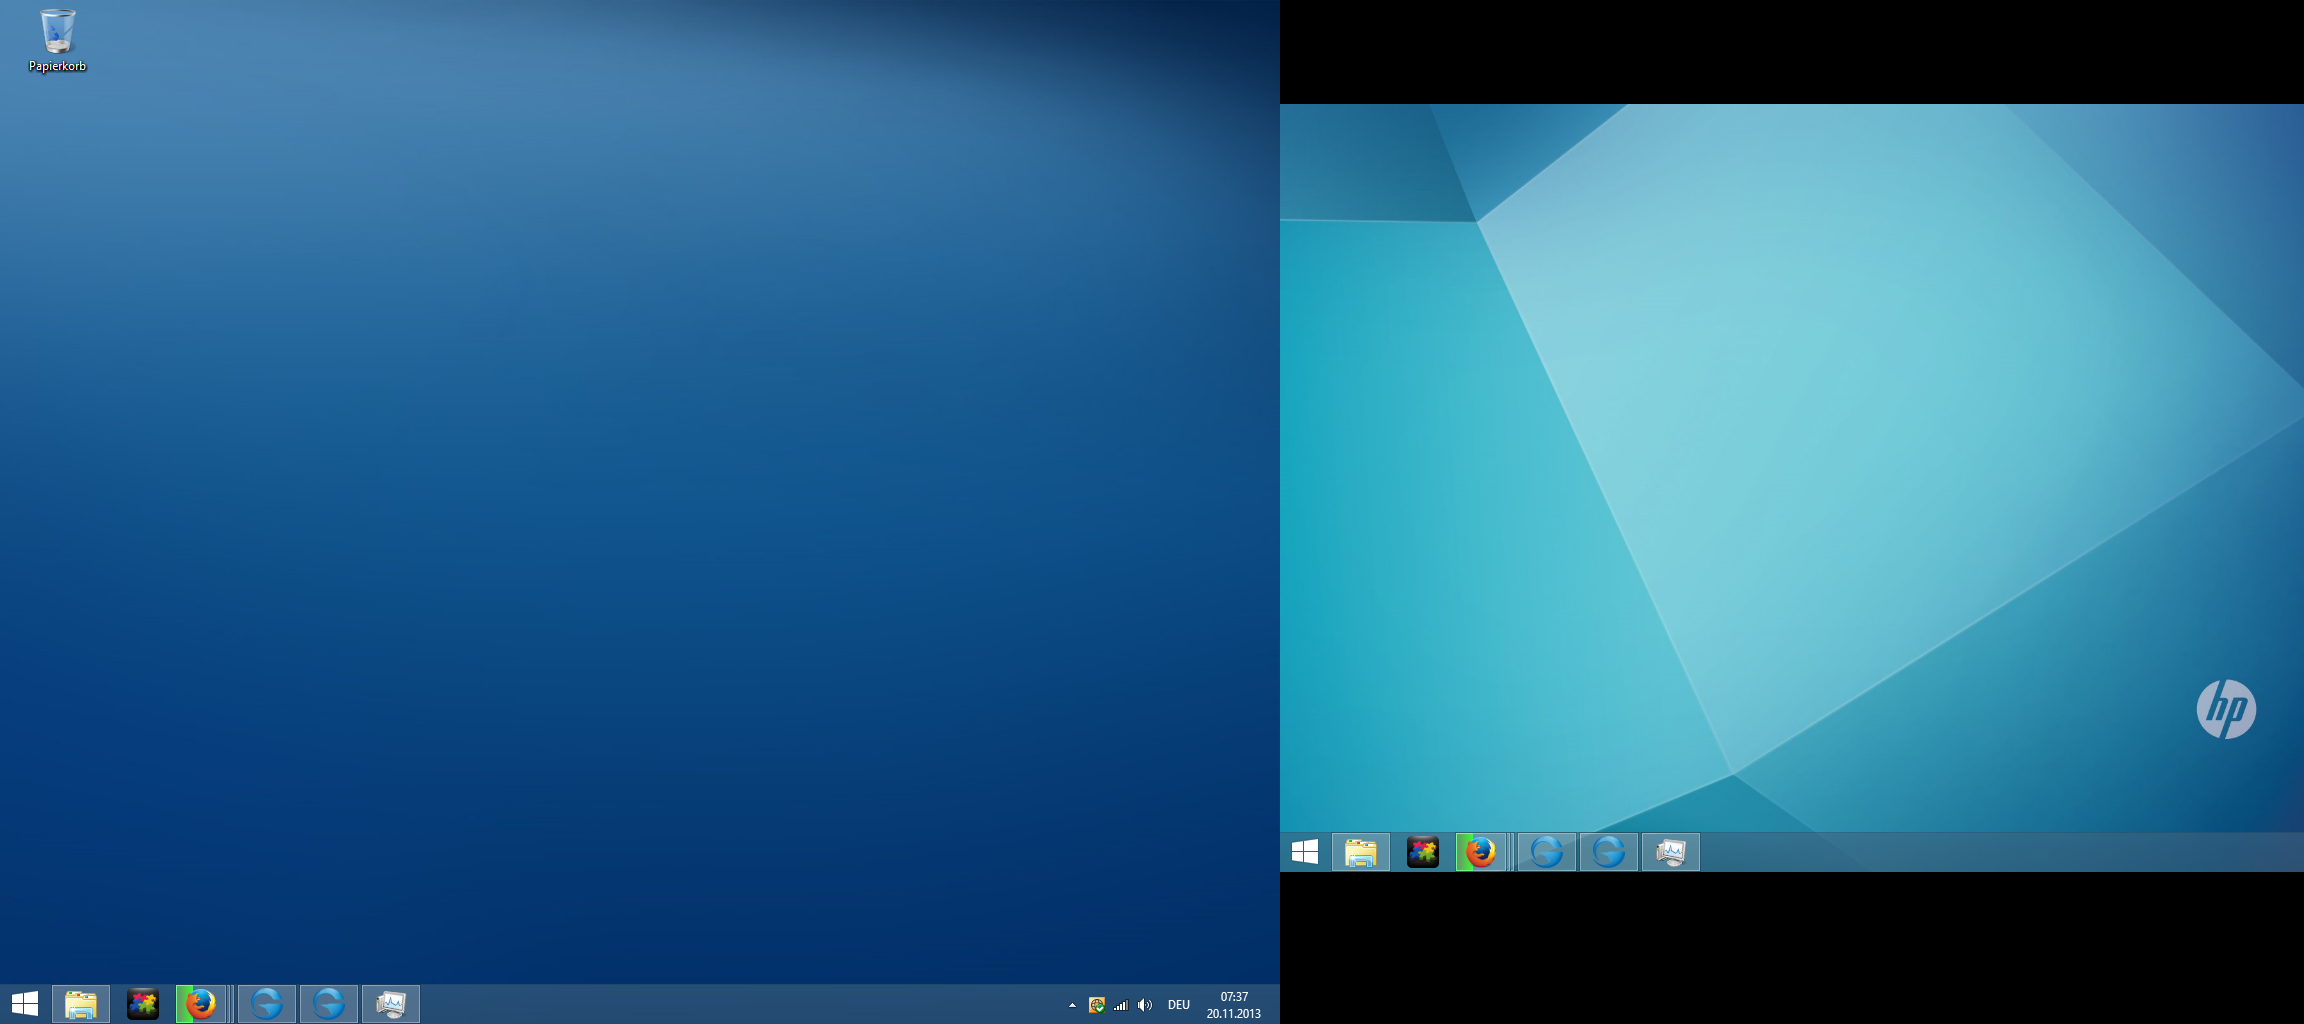Expand hidden system tray icons arrow
The height and width of the screenshot is (1024, 2304).
click(1072, 1005)
